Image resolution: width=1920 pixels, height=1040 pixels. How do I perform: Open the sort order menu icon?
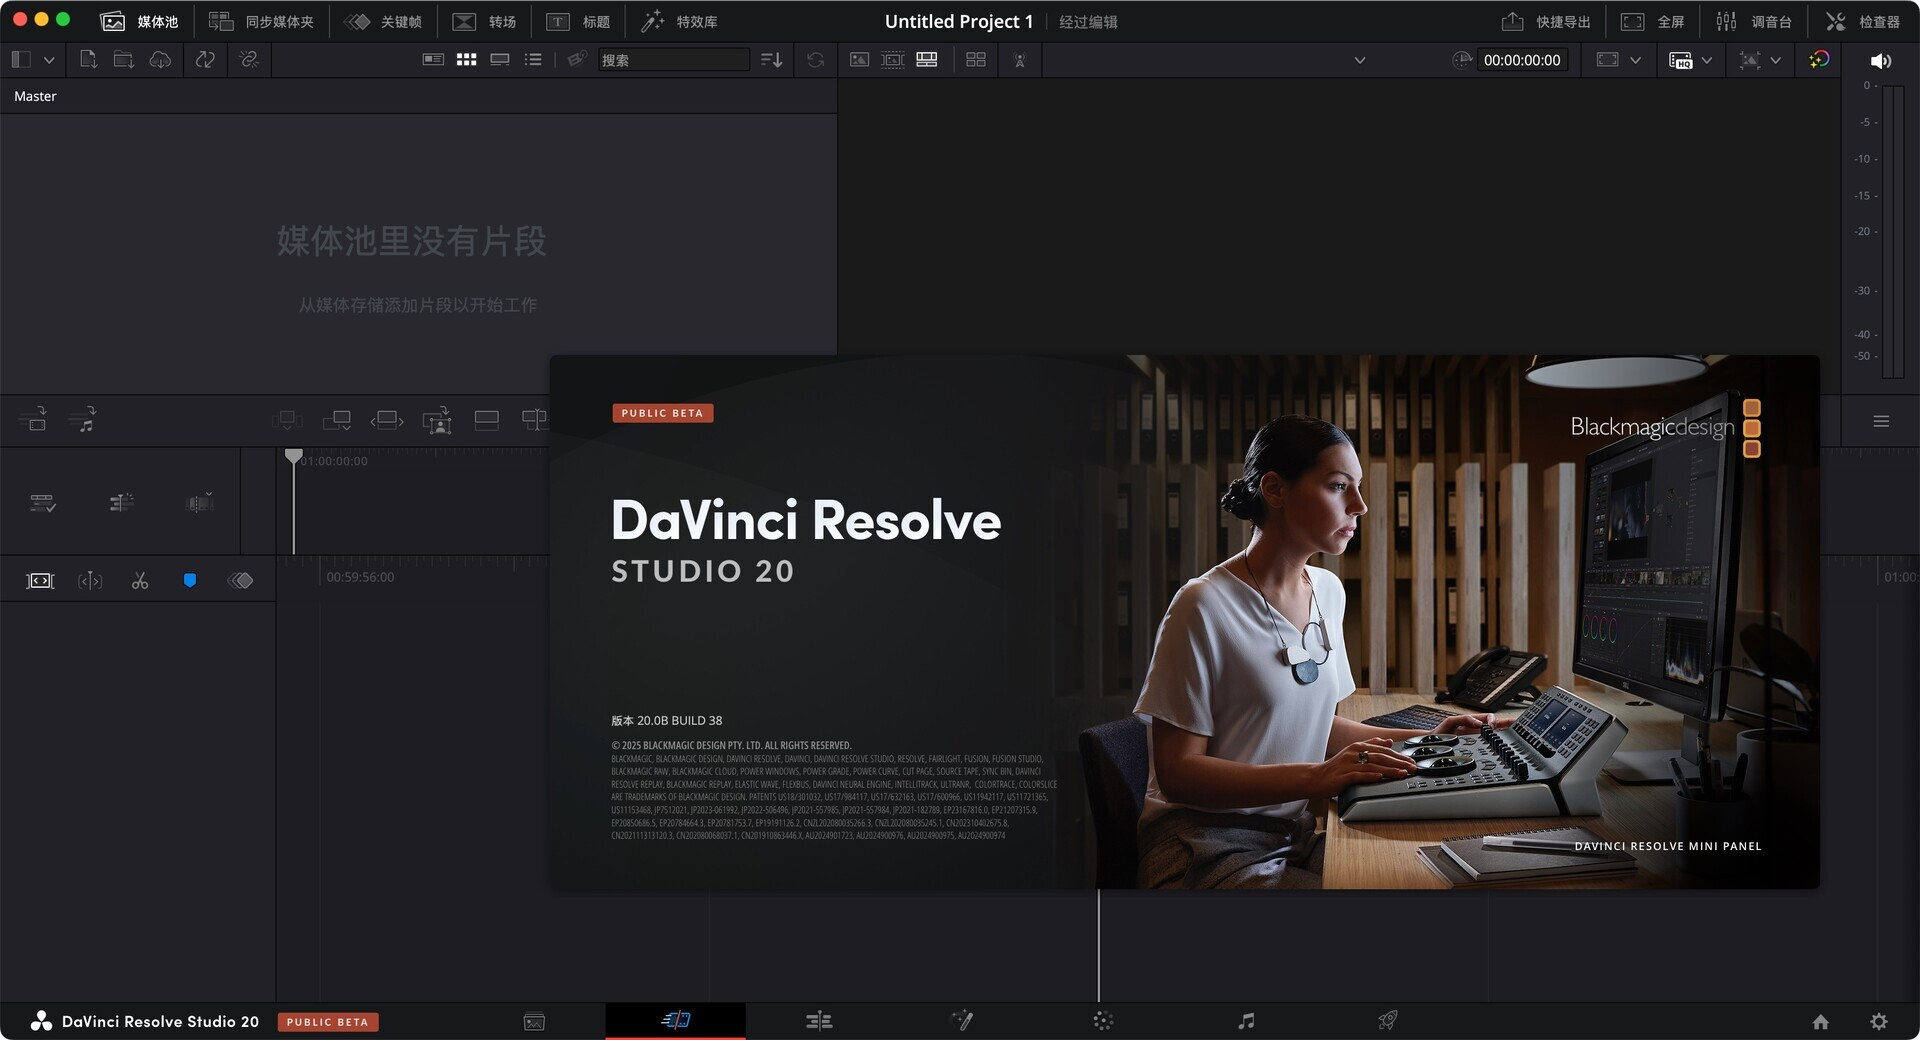click(771, 60)
